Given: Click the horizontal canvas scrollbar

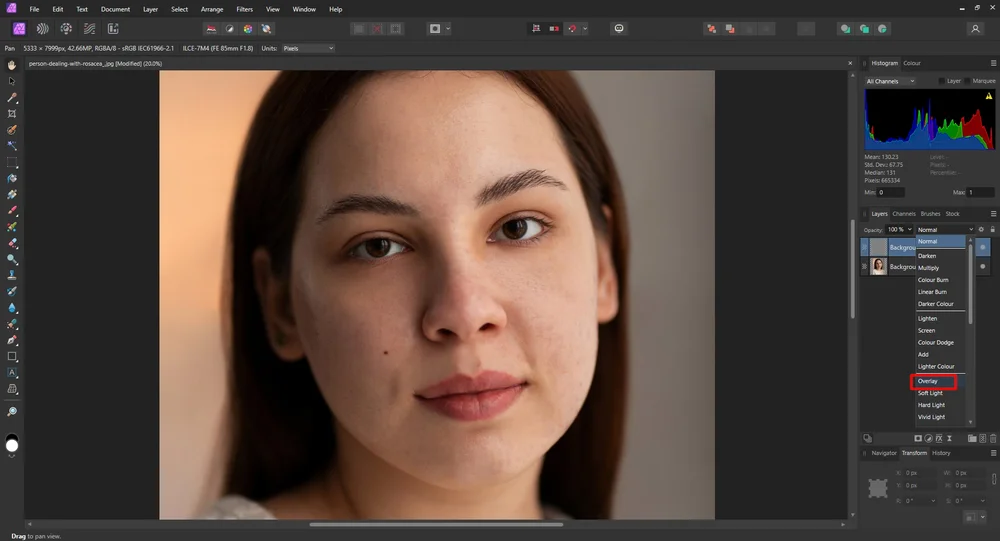Looking at the screenshot, I should (x=436, y=524).
